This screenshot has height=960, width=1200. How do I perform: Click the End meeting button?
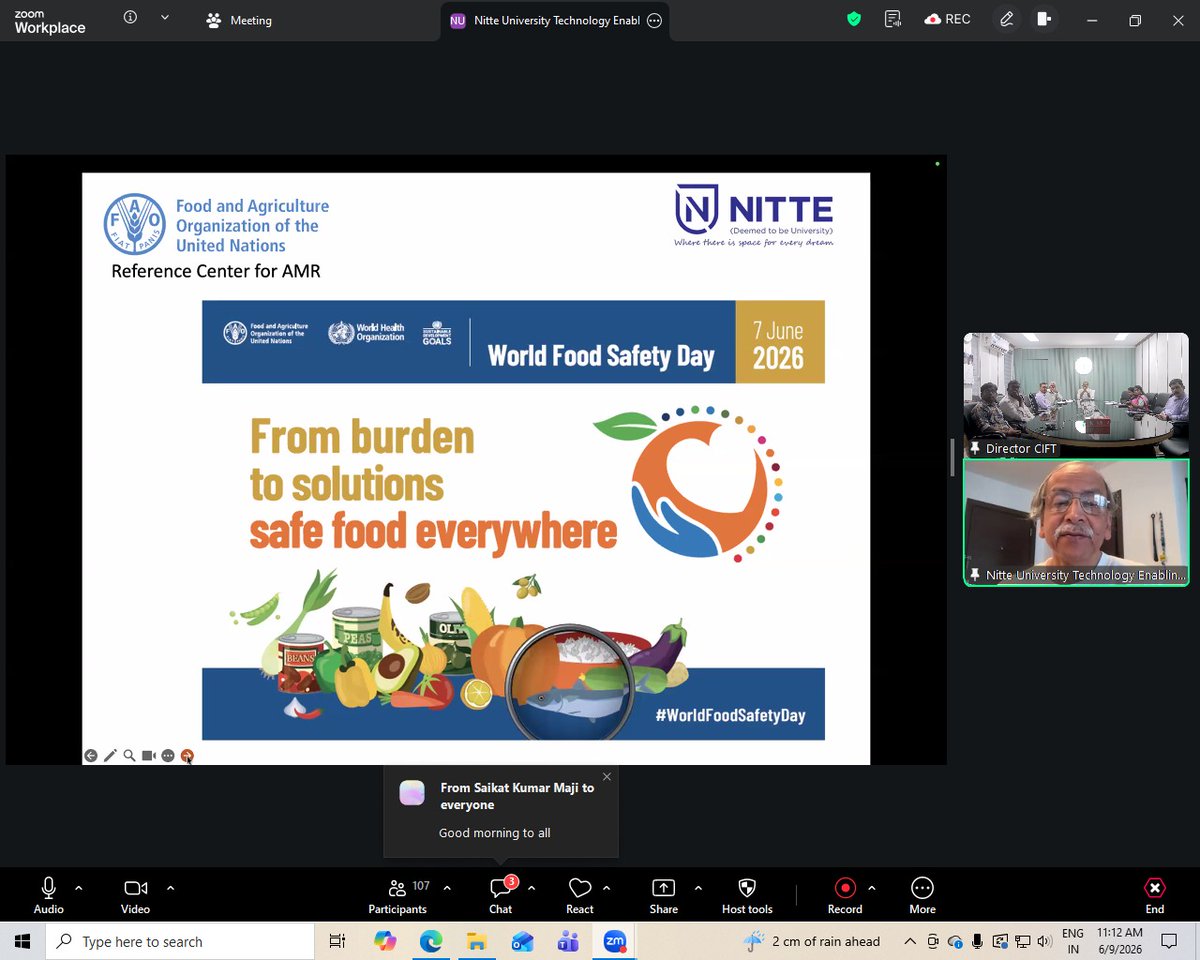click(x=1155, y=896)
